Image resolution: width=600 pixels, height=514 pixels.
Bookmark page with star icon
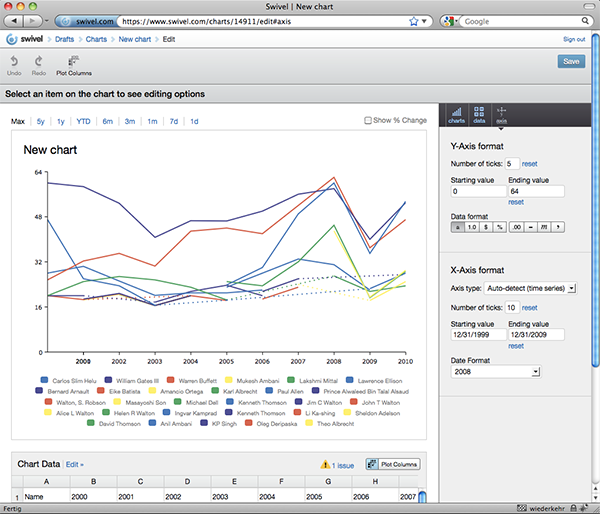[x=414, y=21]
